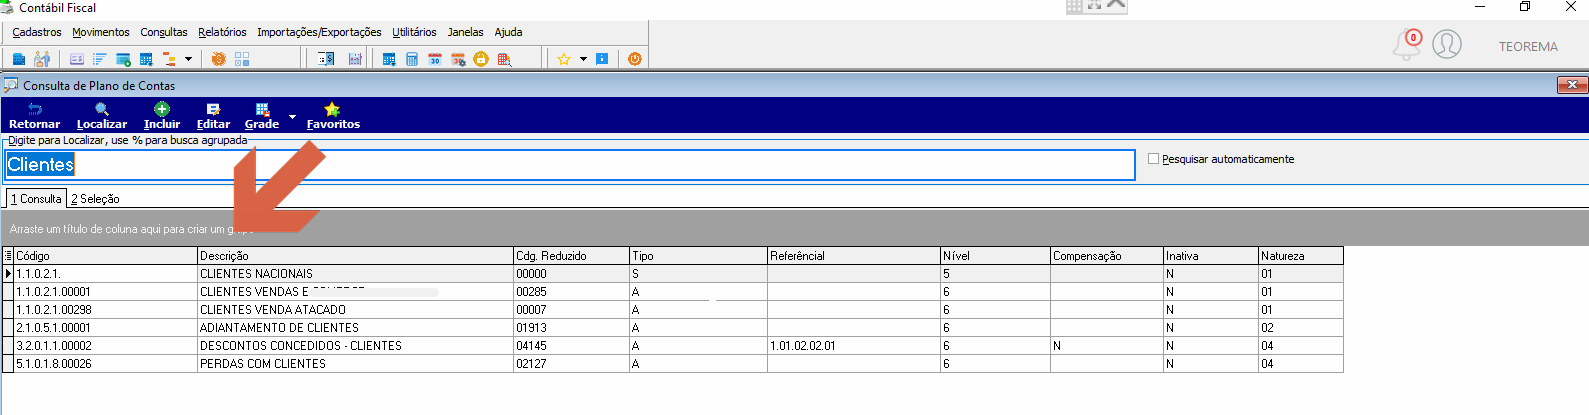Expand the dropdown next to star icon
The image size is (1589, 415).
tap(583, 59)
